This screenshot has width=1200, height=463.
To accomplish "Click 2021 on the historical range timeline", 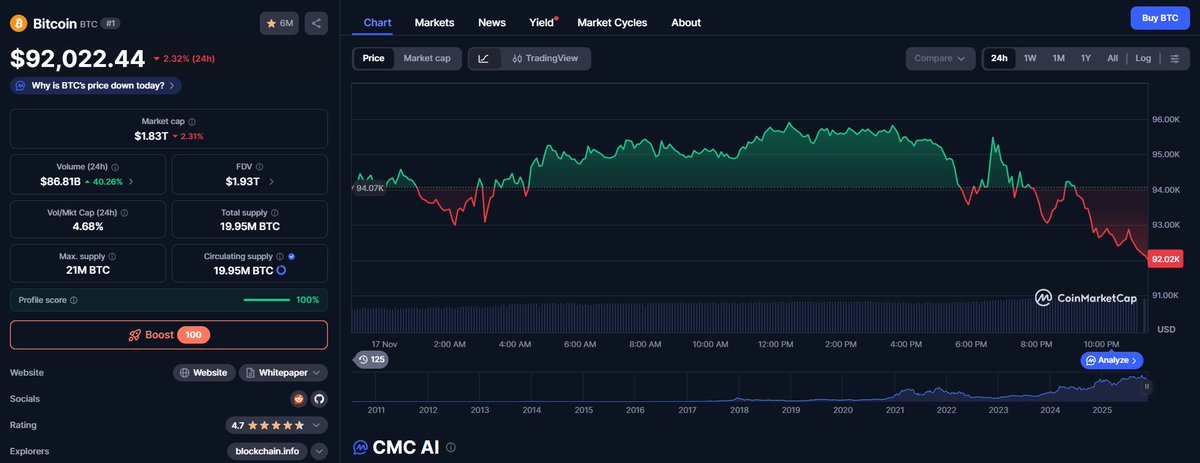I will click(895, 410).
